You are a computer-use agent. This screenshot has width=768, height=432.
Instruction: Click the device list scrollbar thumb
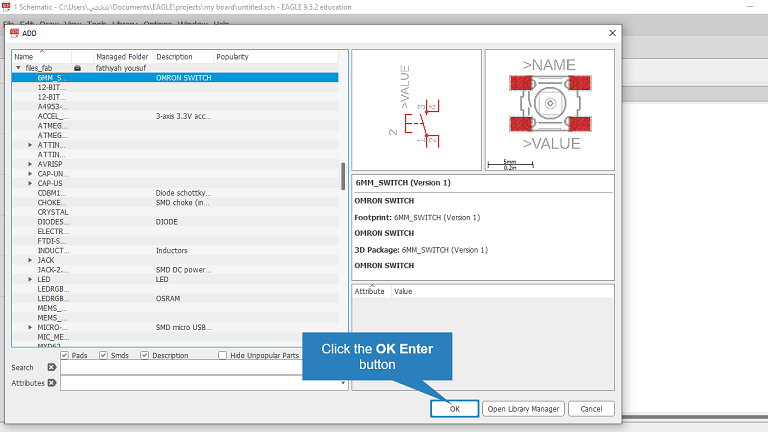(343, 176)
